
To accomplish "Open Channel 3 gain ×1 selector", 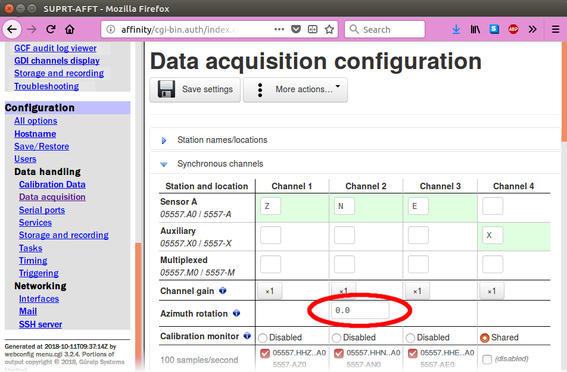I will pyautogui.click(x=417, y=291).
